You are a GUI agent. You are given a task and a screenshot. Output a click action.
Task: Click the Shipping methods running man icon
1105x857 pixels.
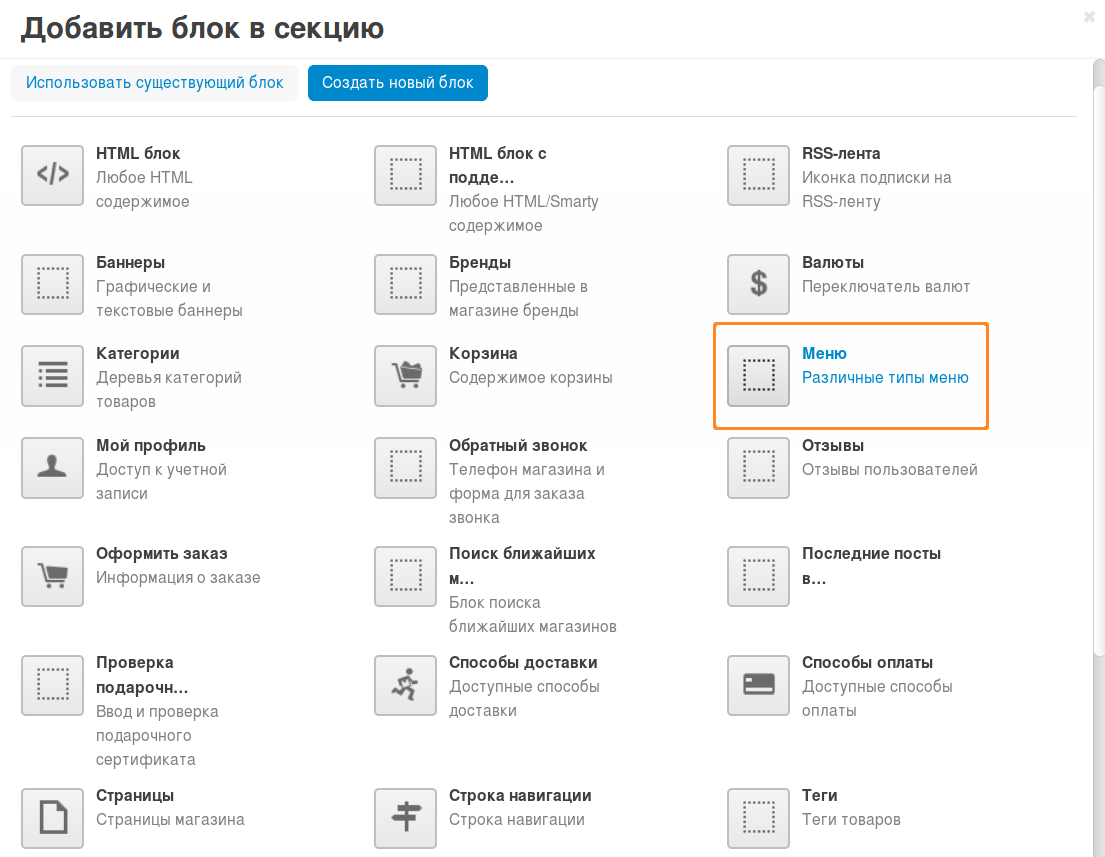click(x=405, y=685)
